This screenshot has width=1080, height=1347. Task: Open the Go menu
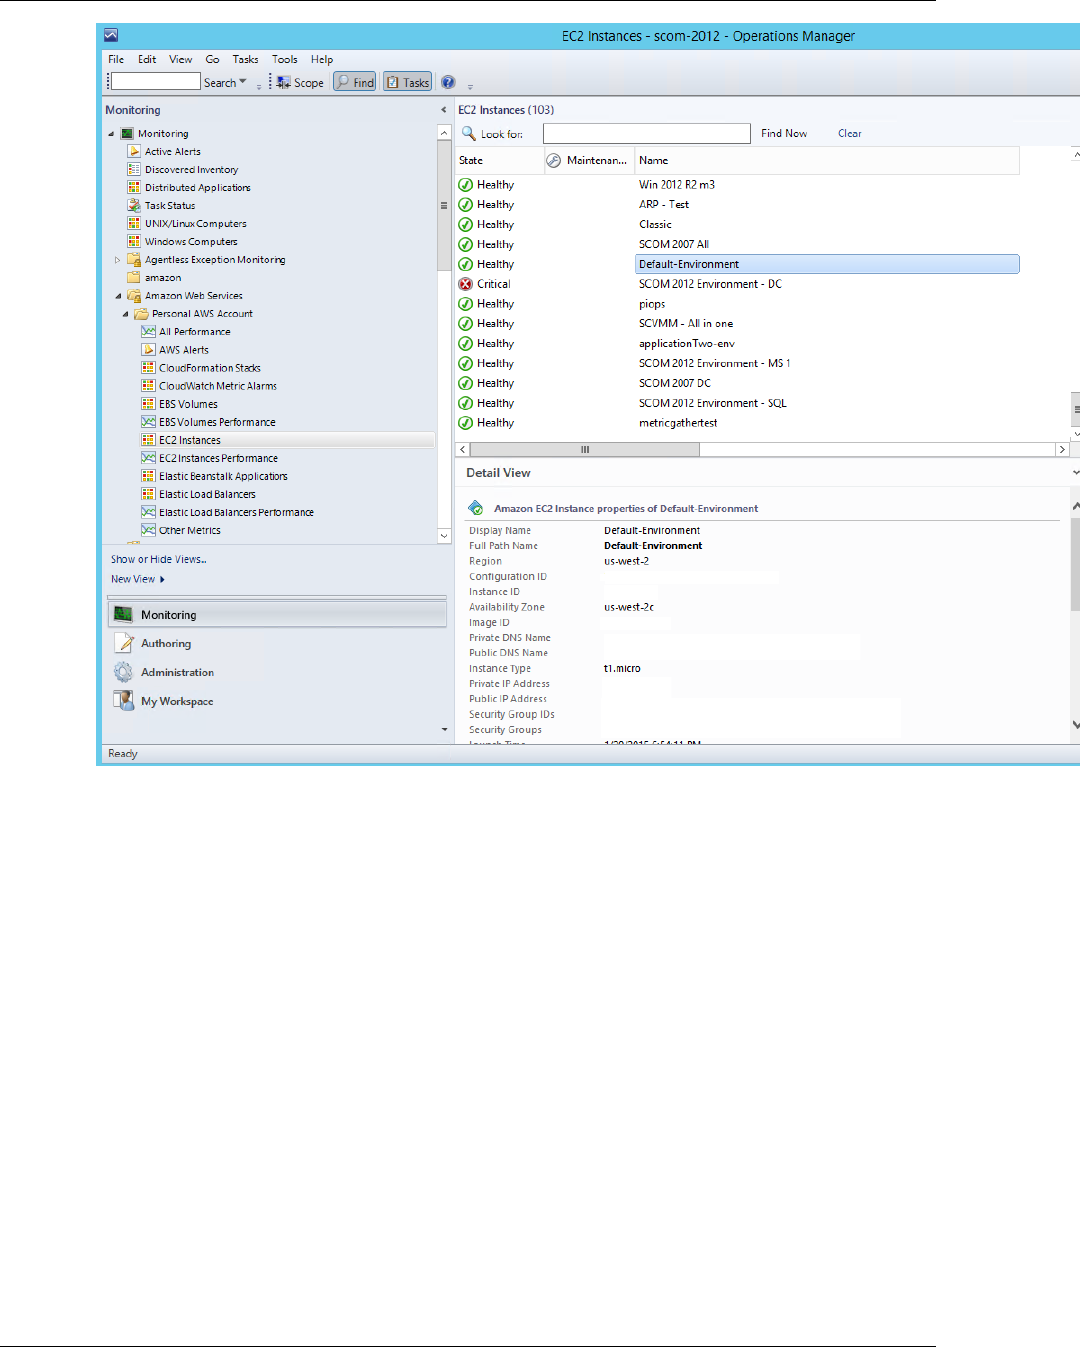212,59
